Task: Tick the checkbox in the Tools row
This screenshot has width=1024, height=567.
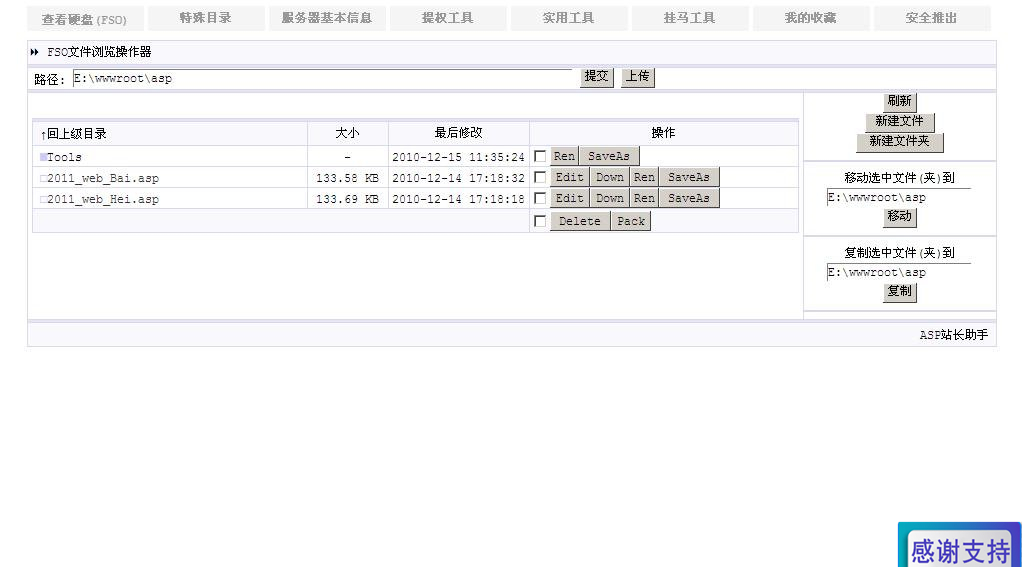Action: tap(540, 157)
